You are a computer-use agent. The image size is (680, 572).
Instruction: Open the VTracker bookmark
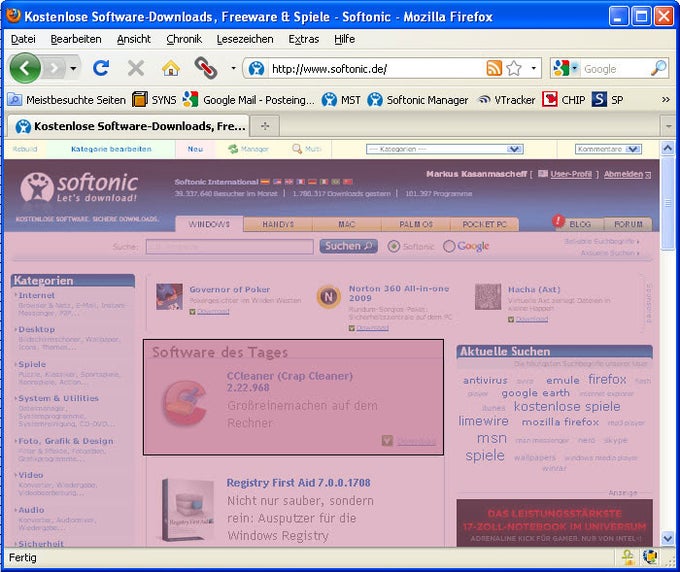point(506,100)
